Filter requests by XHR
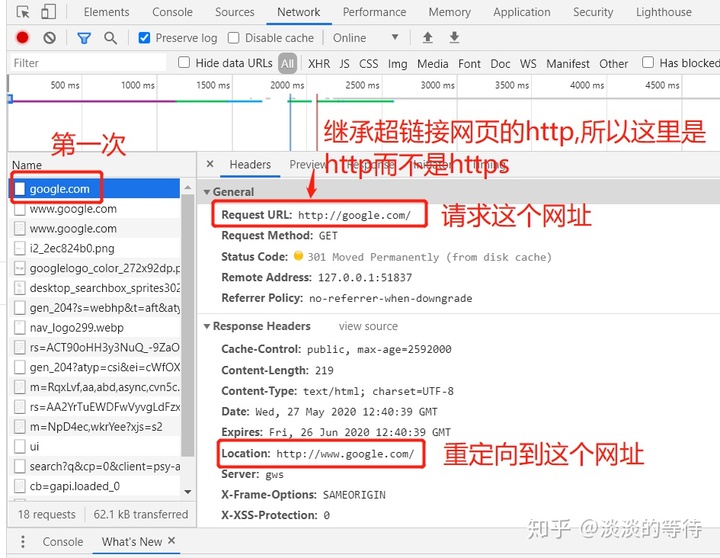The width and height of the screenshot is (720, 558). tap(319, 63)
